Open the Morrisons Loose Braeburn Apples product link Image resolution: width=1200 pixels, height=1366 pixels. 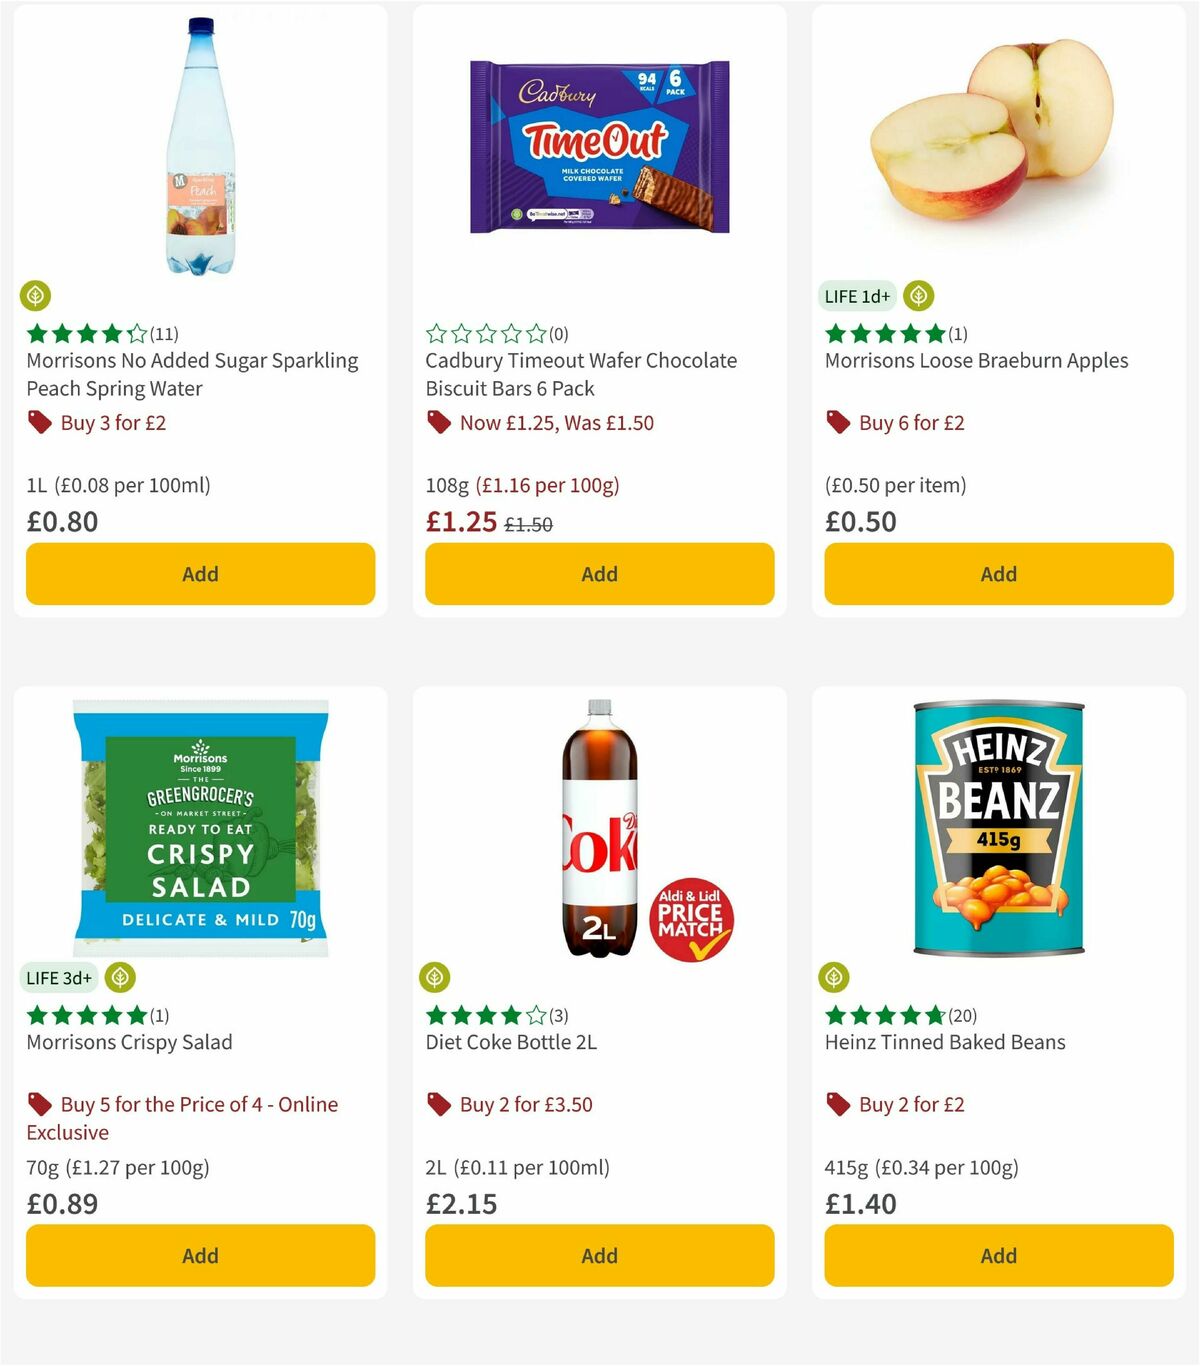(975, 360)
